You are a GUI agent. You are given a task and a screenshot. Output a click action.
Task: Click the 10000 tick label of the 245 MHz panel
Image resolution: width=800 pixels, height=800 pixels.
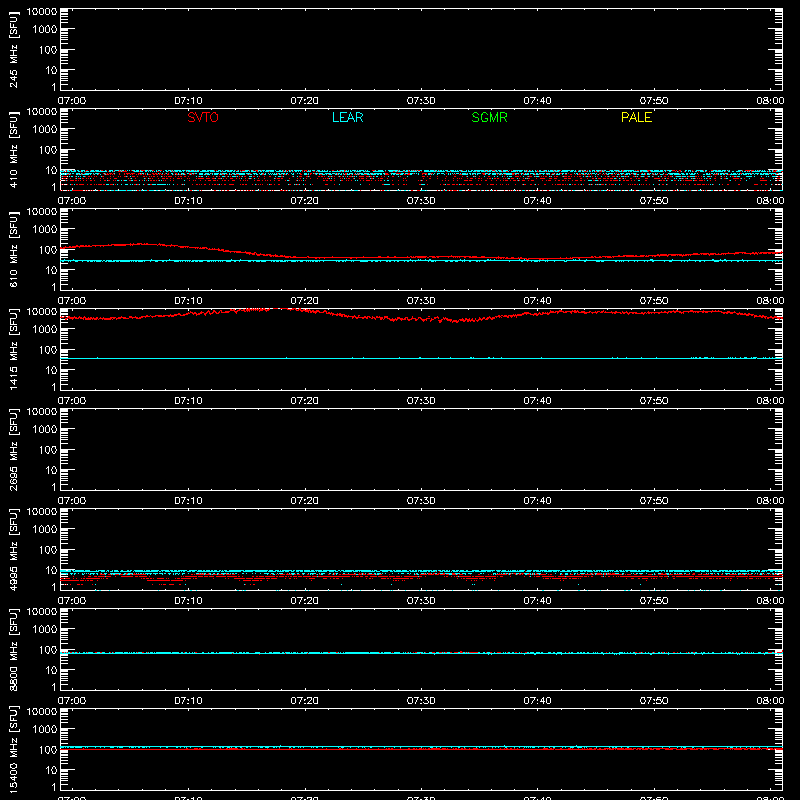pos(42,12)
